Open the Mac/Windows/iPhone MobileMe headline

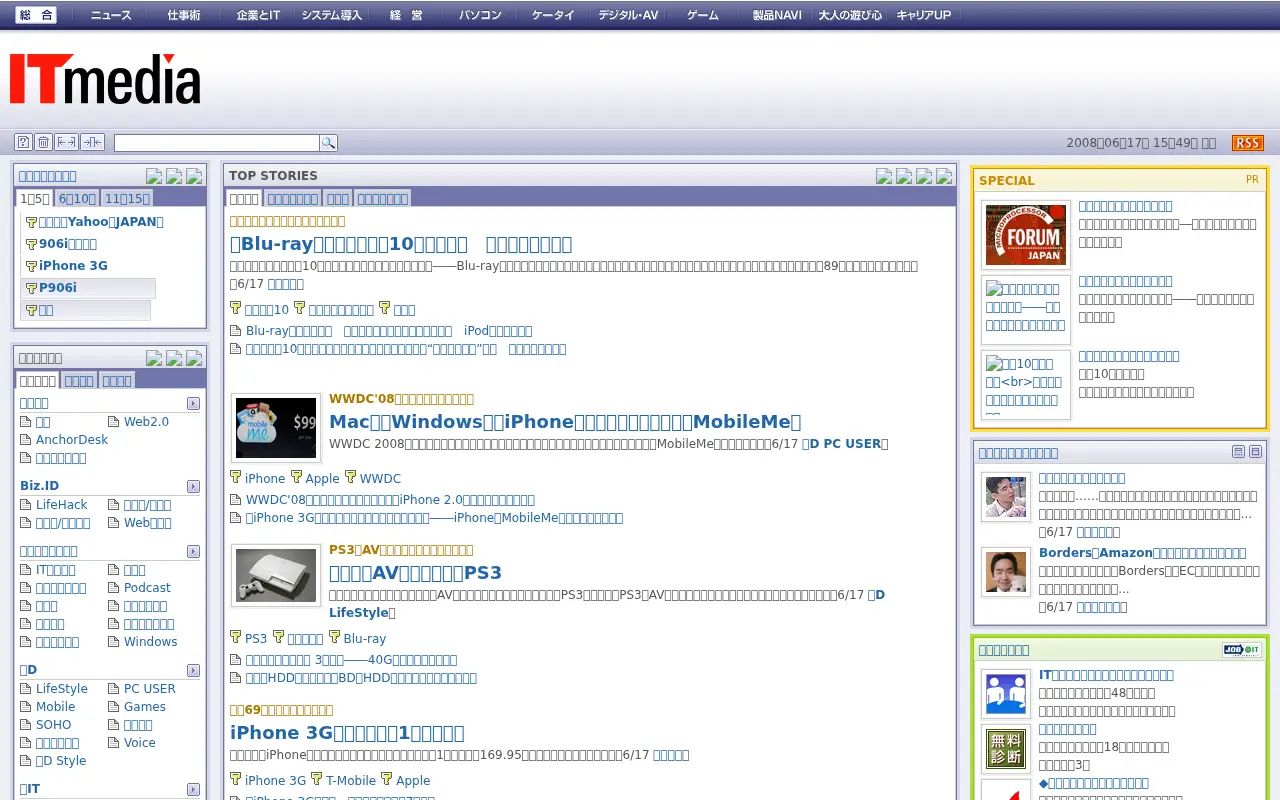pyautogui.click(x=565, y=421)
